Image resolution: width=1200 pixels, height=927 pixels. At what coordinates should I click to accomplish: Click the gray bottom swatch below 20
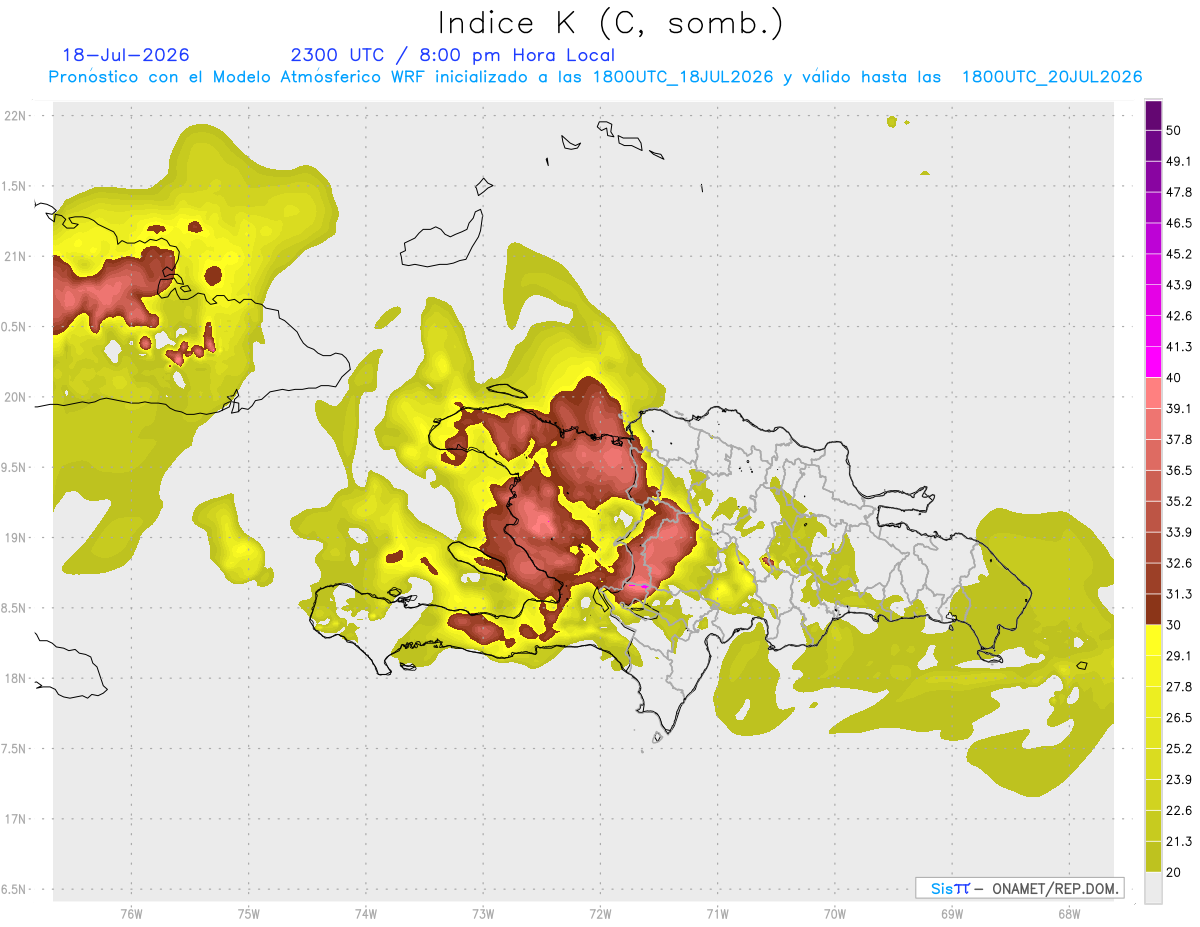click(x=1154, y=887)
